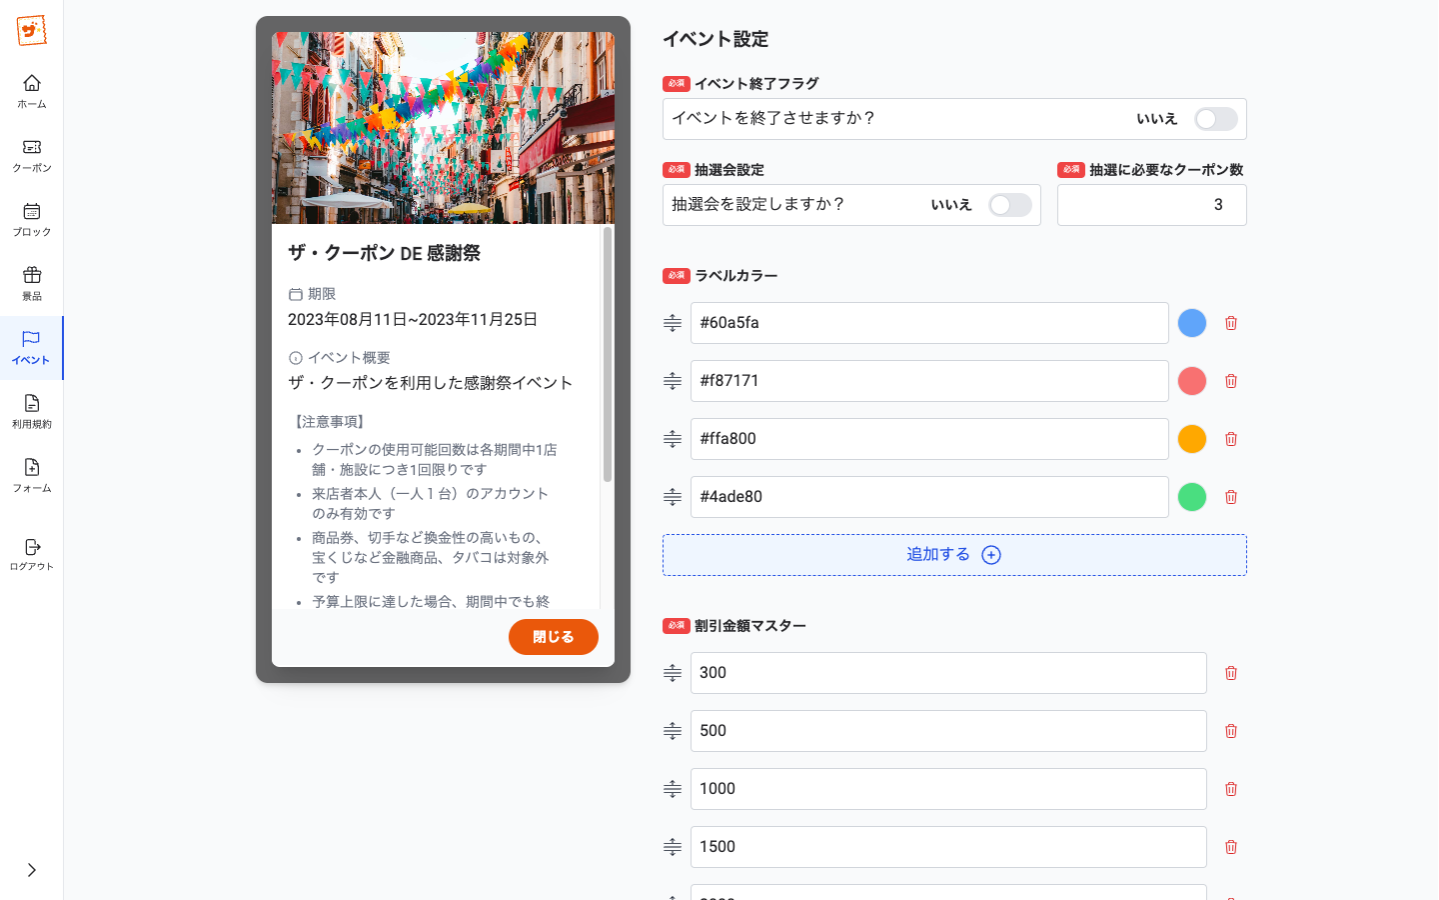Click the 閉じる button in the preview
This screenshot has width=1439, height=900.
[x=553, y=637]
